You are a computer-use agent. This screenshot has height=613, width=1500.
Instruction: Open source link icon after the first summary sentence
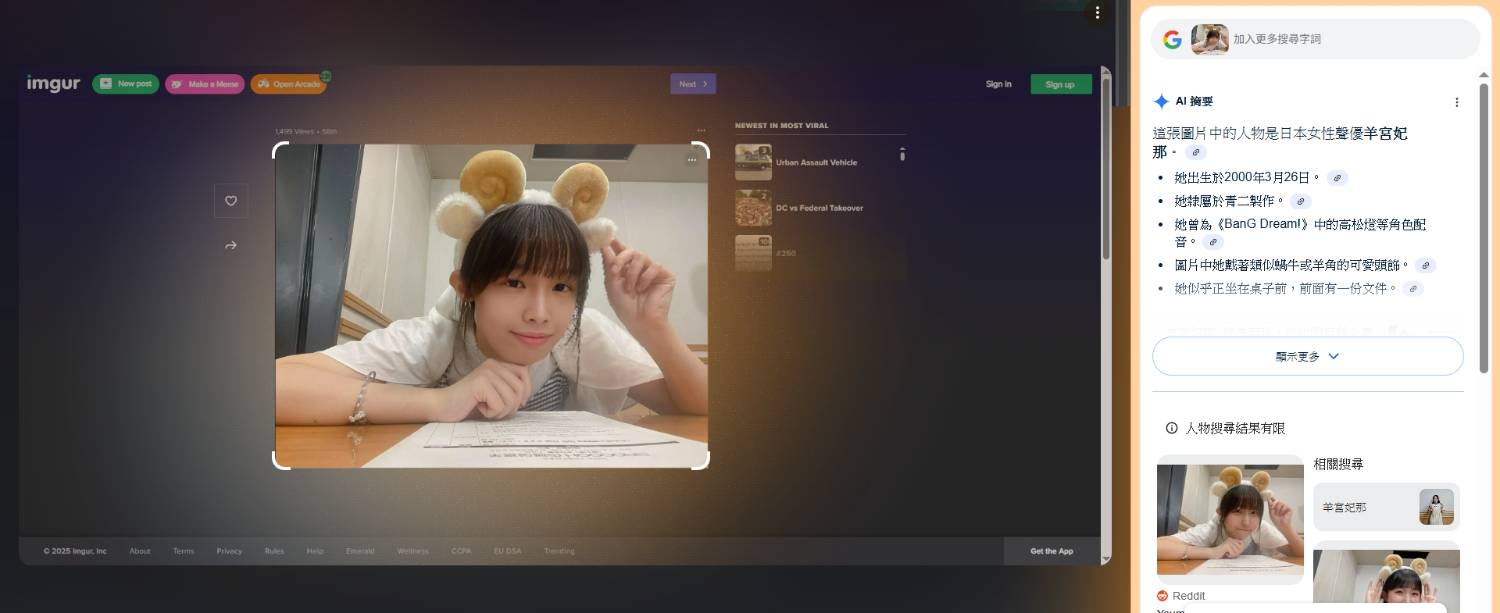[x=1196, y=152]
